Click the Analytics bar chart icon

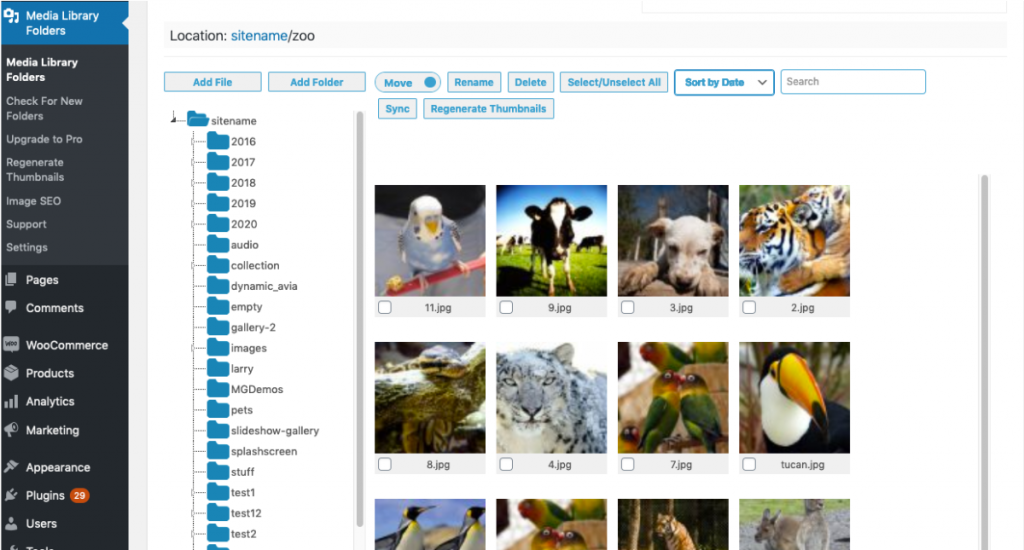click(x=10, y=401)
